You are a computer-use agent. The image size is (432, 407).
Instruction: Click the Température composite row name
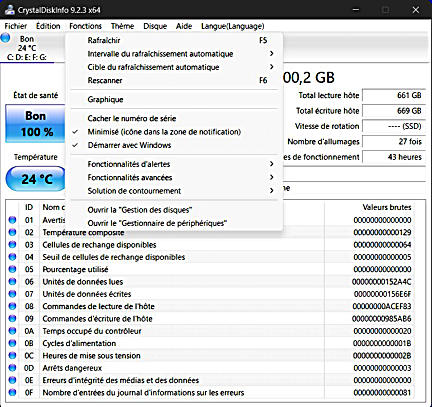pyautogui.click(x=83, y=232)
